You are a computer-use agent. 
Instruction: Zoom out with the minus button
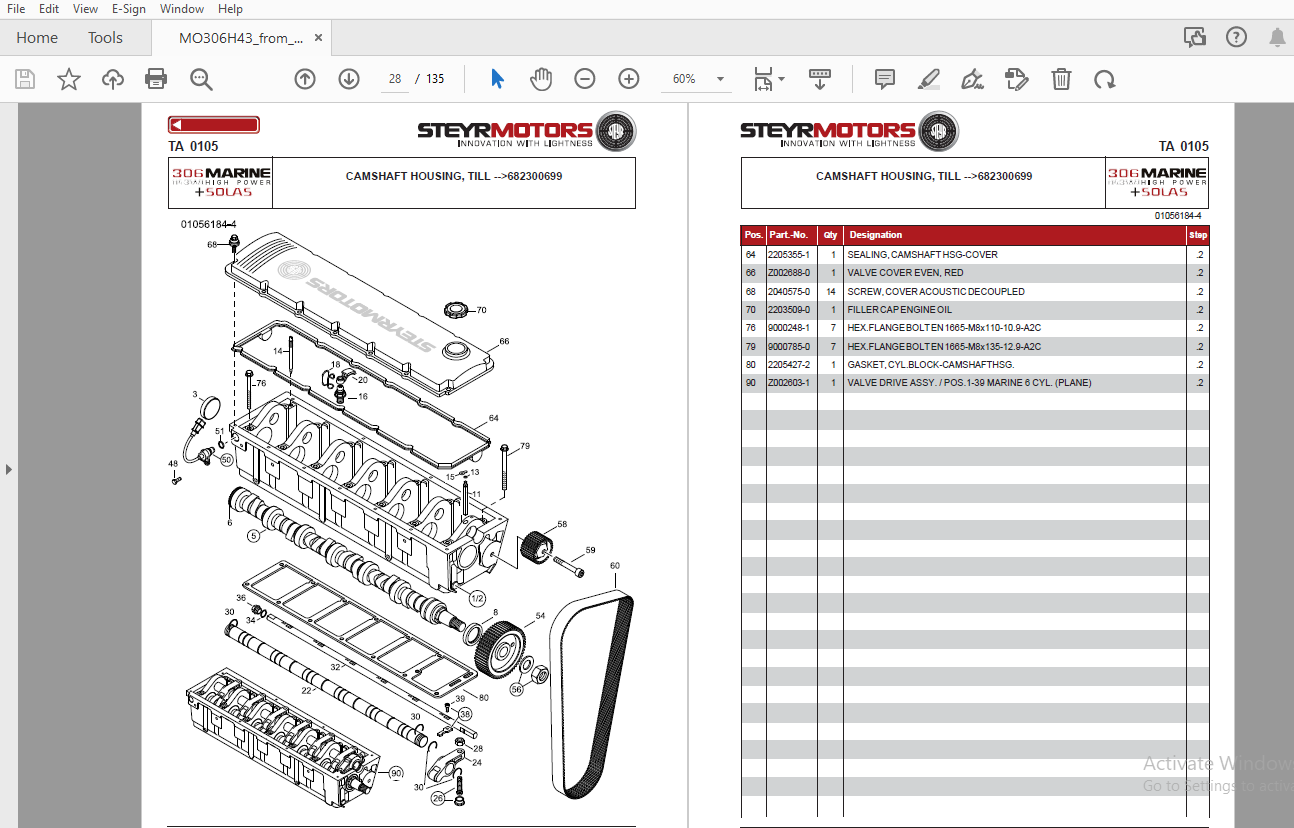pos(585,79)
